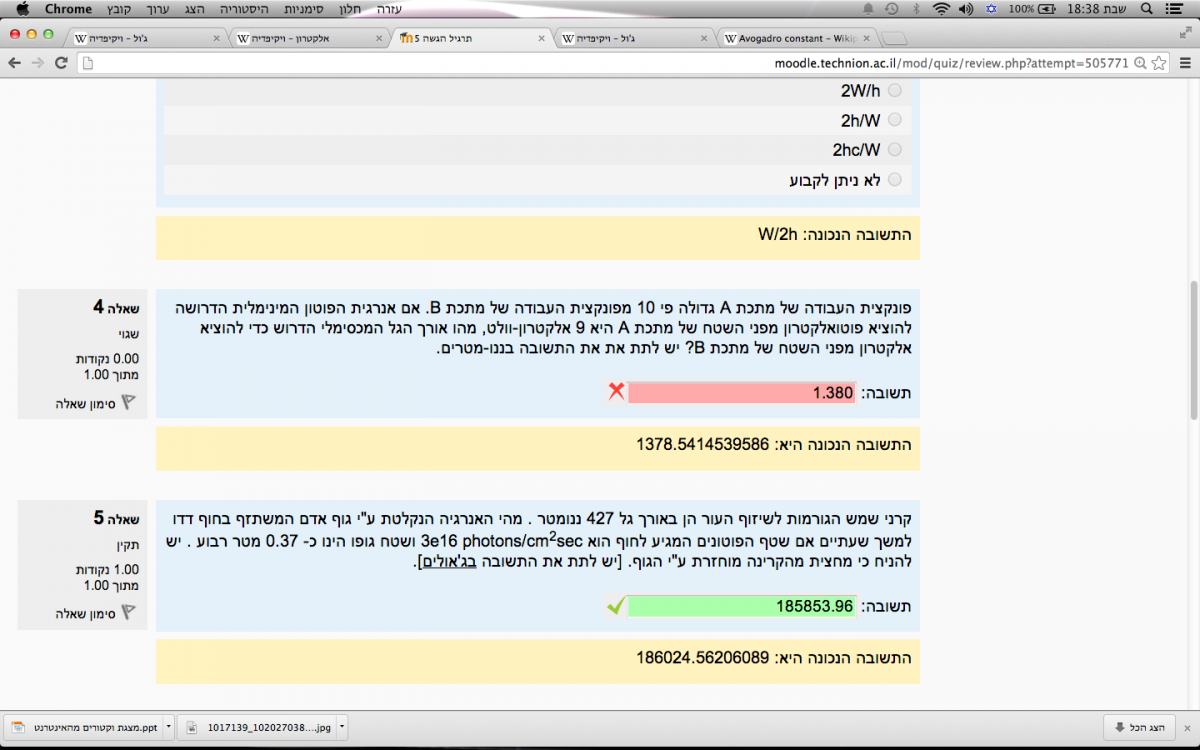Select the 2hc/W radio option
Image resolution: width=1200 pixels, height=750 pixels.
[894, 150]
